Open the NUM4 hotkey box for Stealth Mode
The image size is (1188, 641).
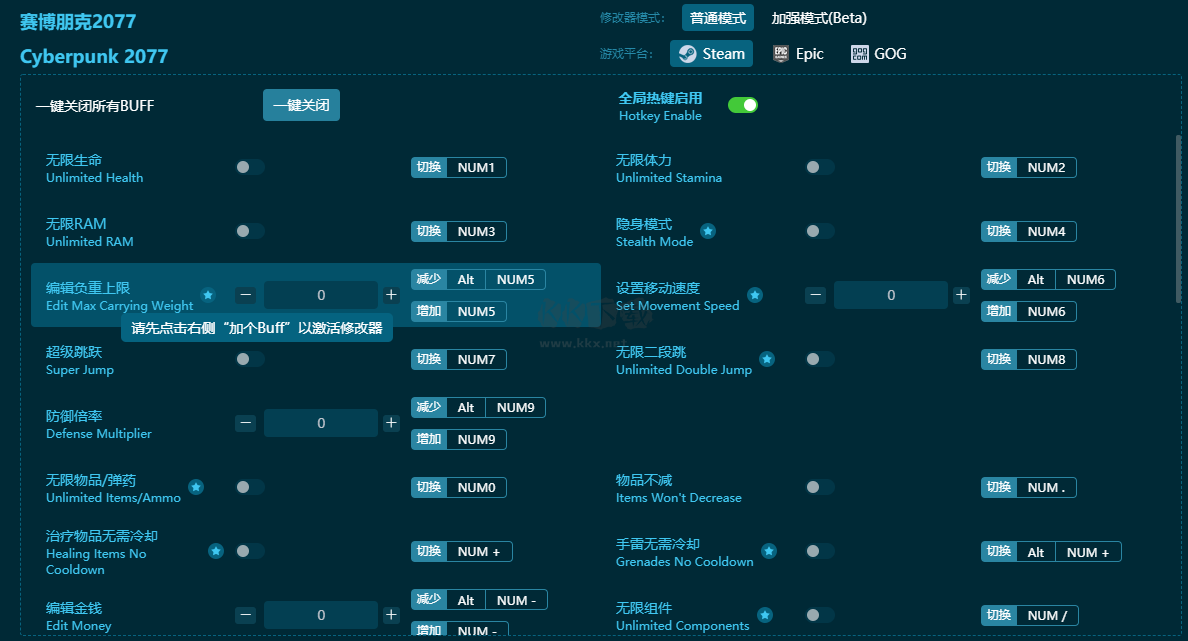click(x=1028, y=231)
